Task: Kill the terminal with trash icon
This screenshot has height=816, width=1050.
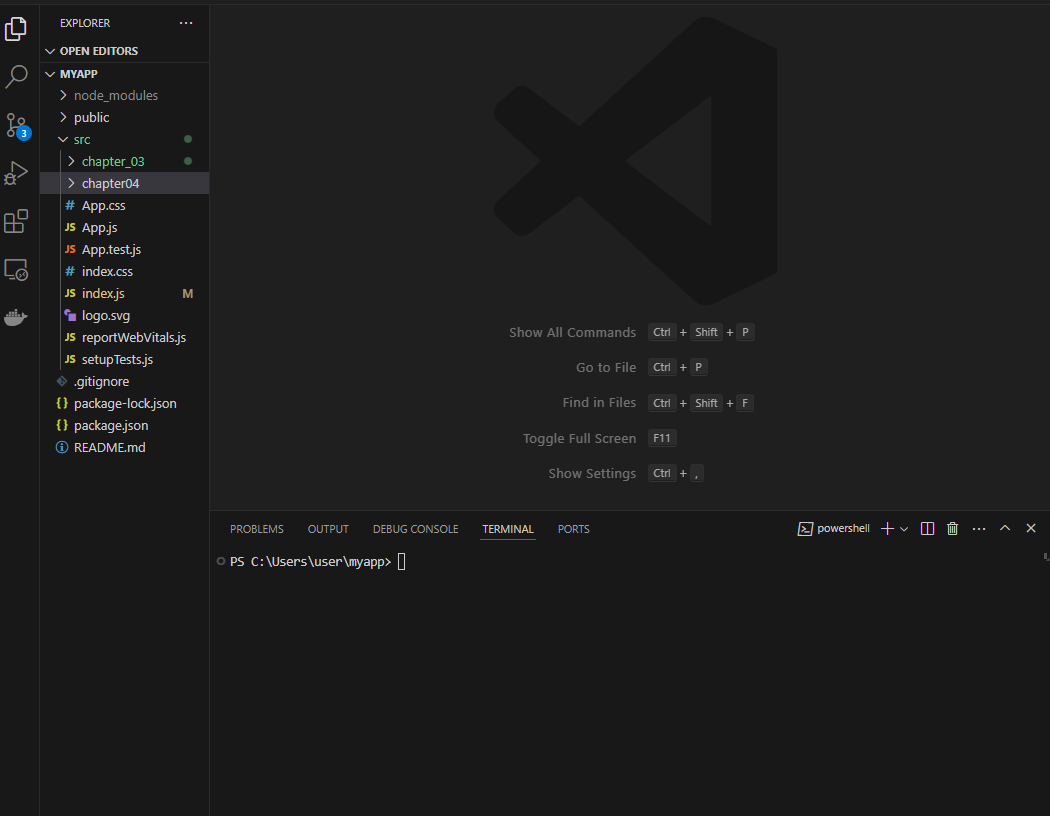Action: (x=953, y=529)
